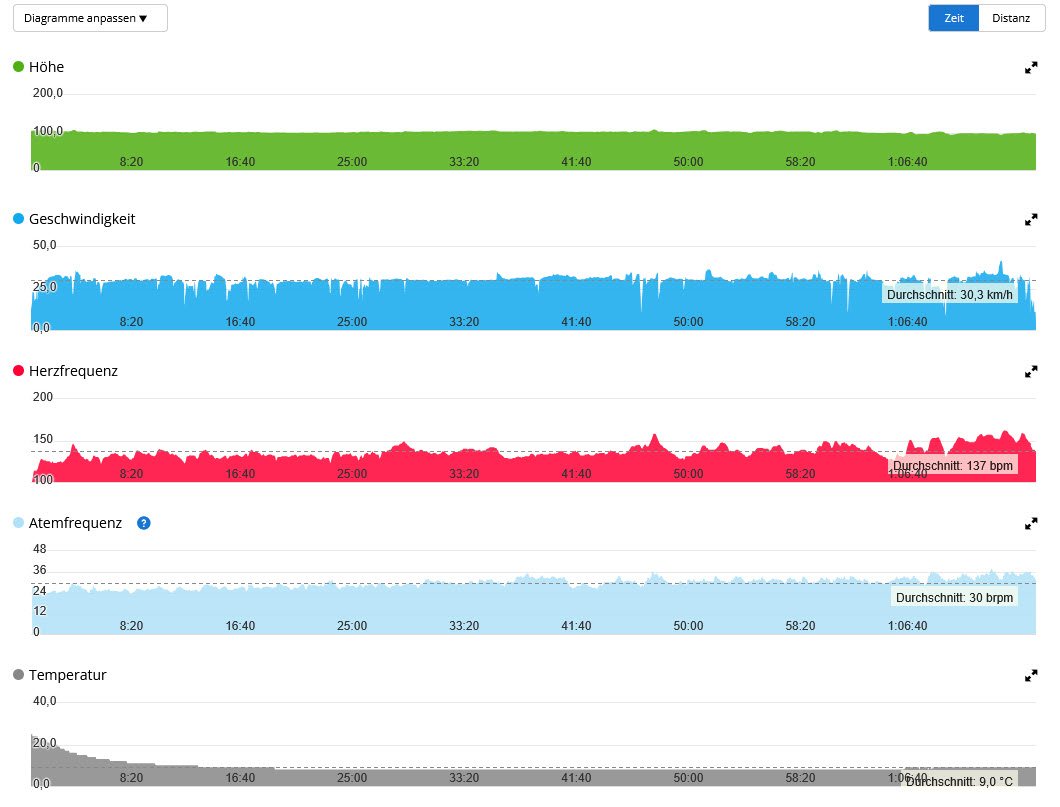Open the Atemfrequenz help question mark
The image size is (1060, 807).
coord(144,523)
